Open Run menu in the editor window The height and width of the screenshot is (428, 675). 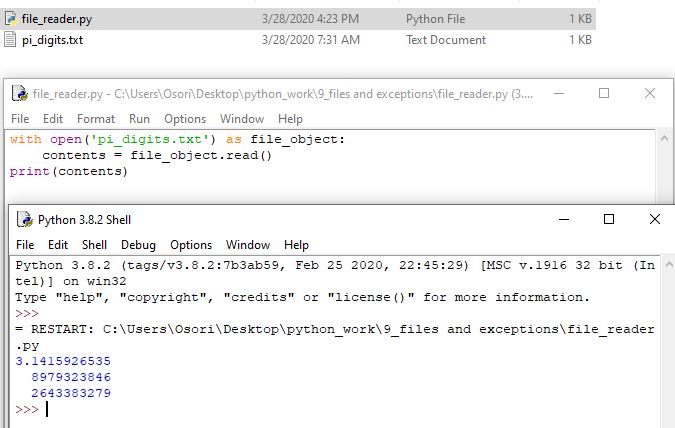coord(139,119)
